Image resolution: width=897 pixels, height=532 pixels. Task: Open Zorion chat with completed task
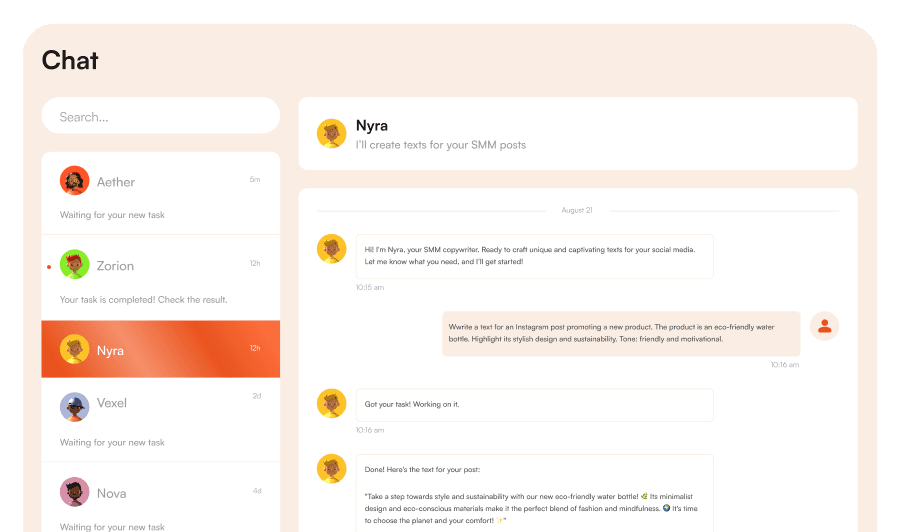point(160,280)
